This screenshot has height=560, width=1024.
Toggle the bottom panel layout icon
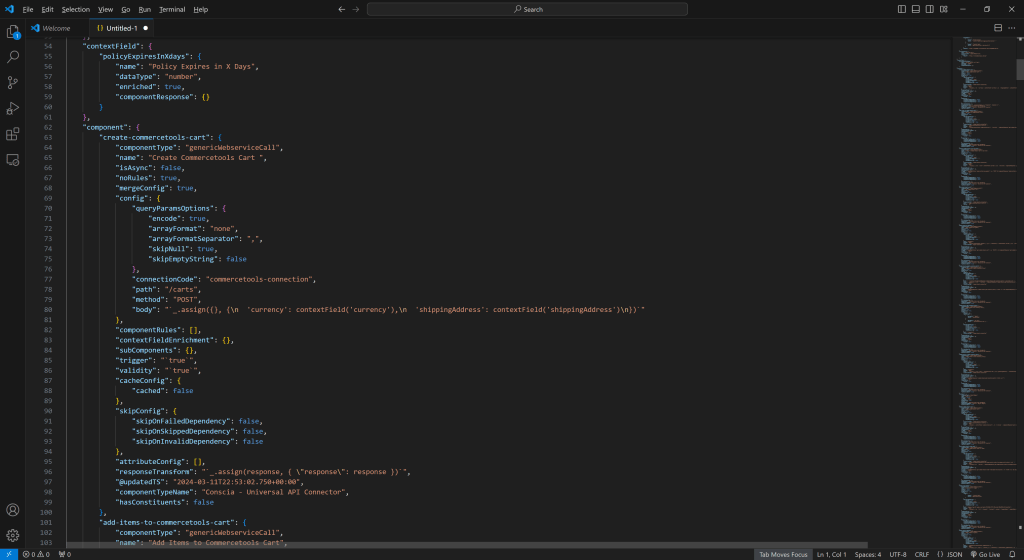coord(916,9)
